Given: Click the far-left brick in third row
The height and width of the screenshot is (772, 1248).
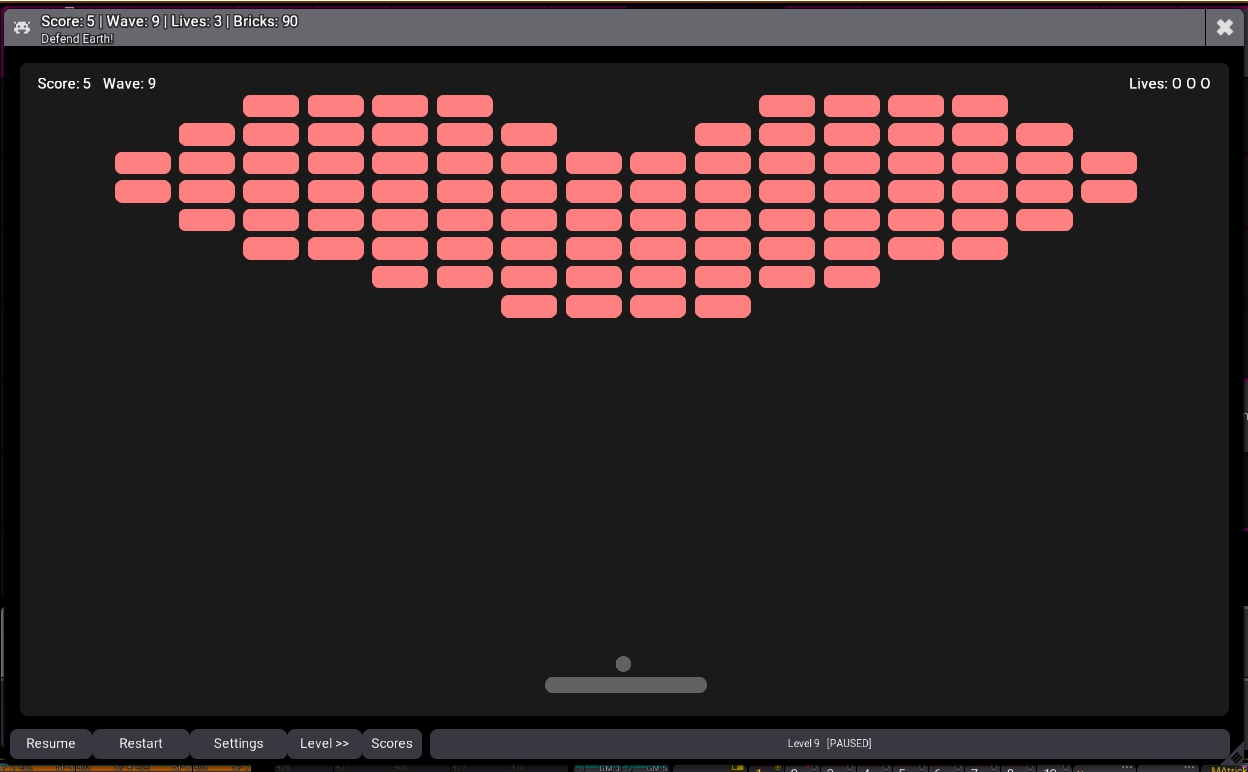Looking at the screenshot, I should click(x=143, y=163).
